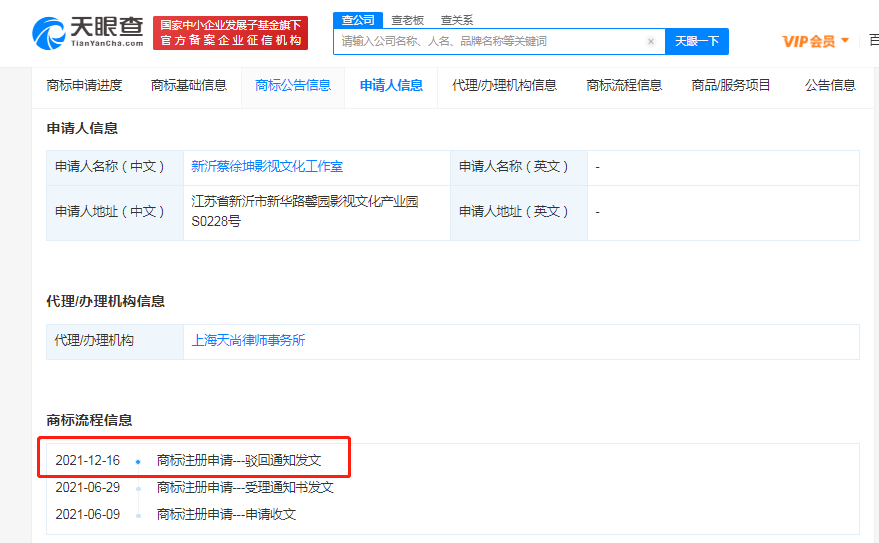Clear the search field with the x icon
Screen dimensions: 879x543
coord(651,41)
